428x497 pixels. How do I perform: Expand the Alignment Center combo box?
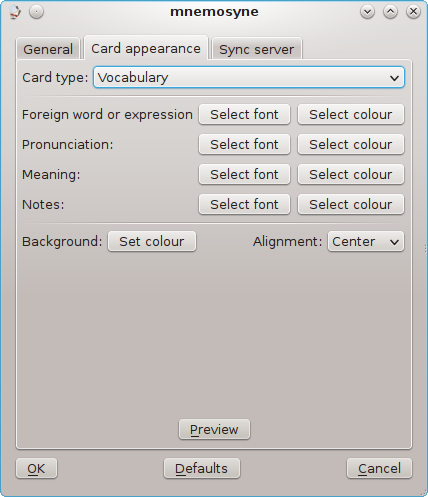[x=366, y=241]
